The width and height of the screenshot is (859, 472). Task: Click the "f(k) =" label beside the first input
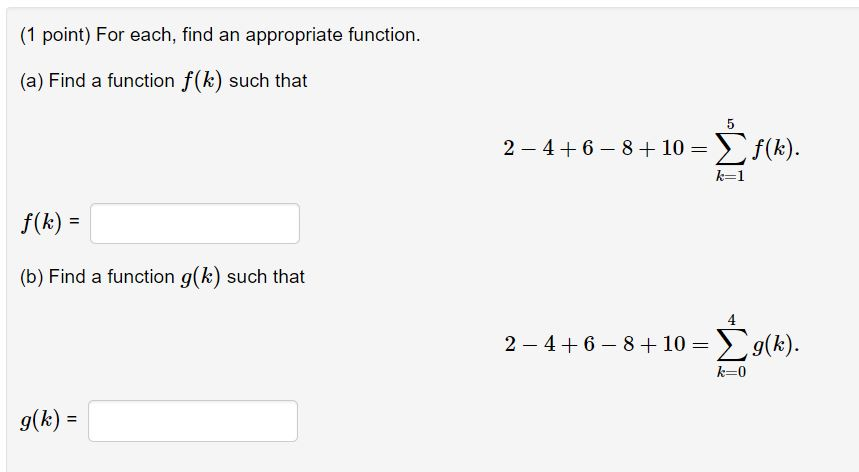coord(50,222)
